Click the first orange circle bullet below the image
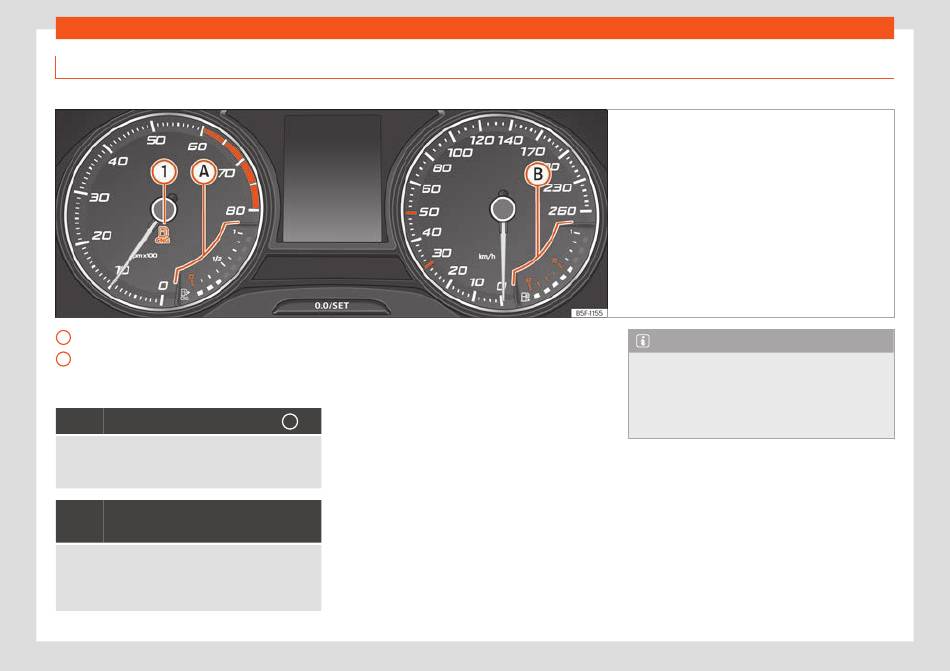Viewport: 950px width, 671px height. [x=63, y=337]
